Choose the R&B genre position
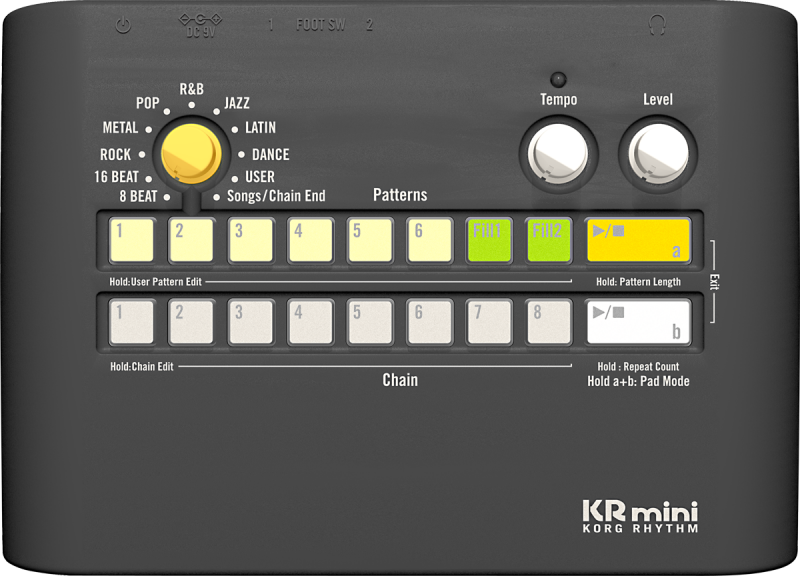 pyautogui.click(x=191, y=89)
